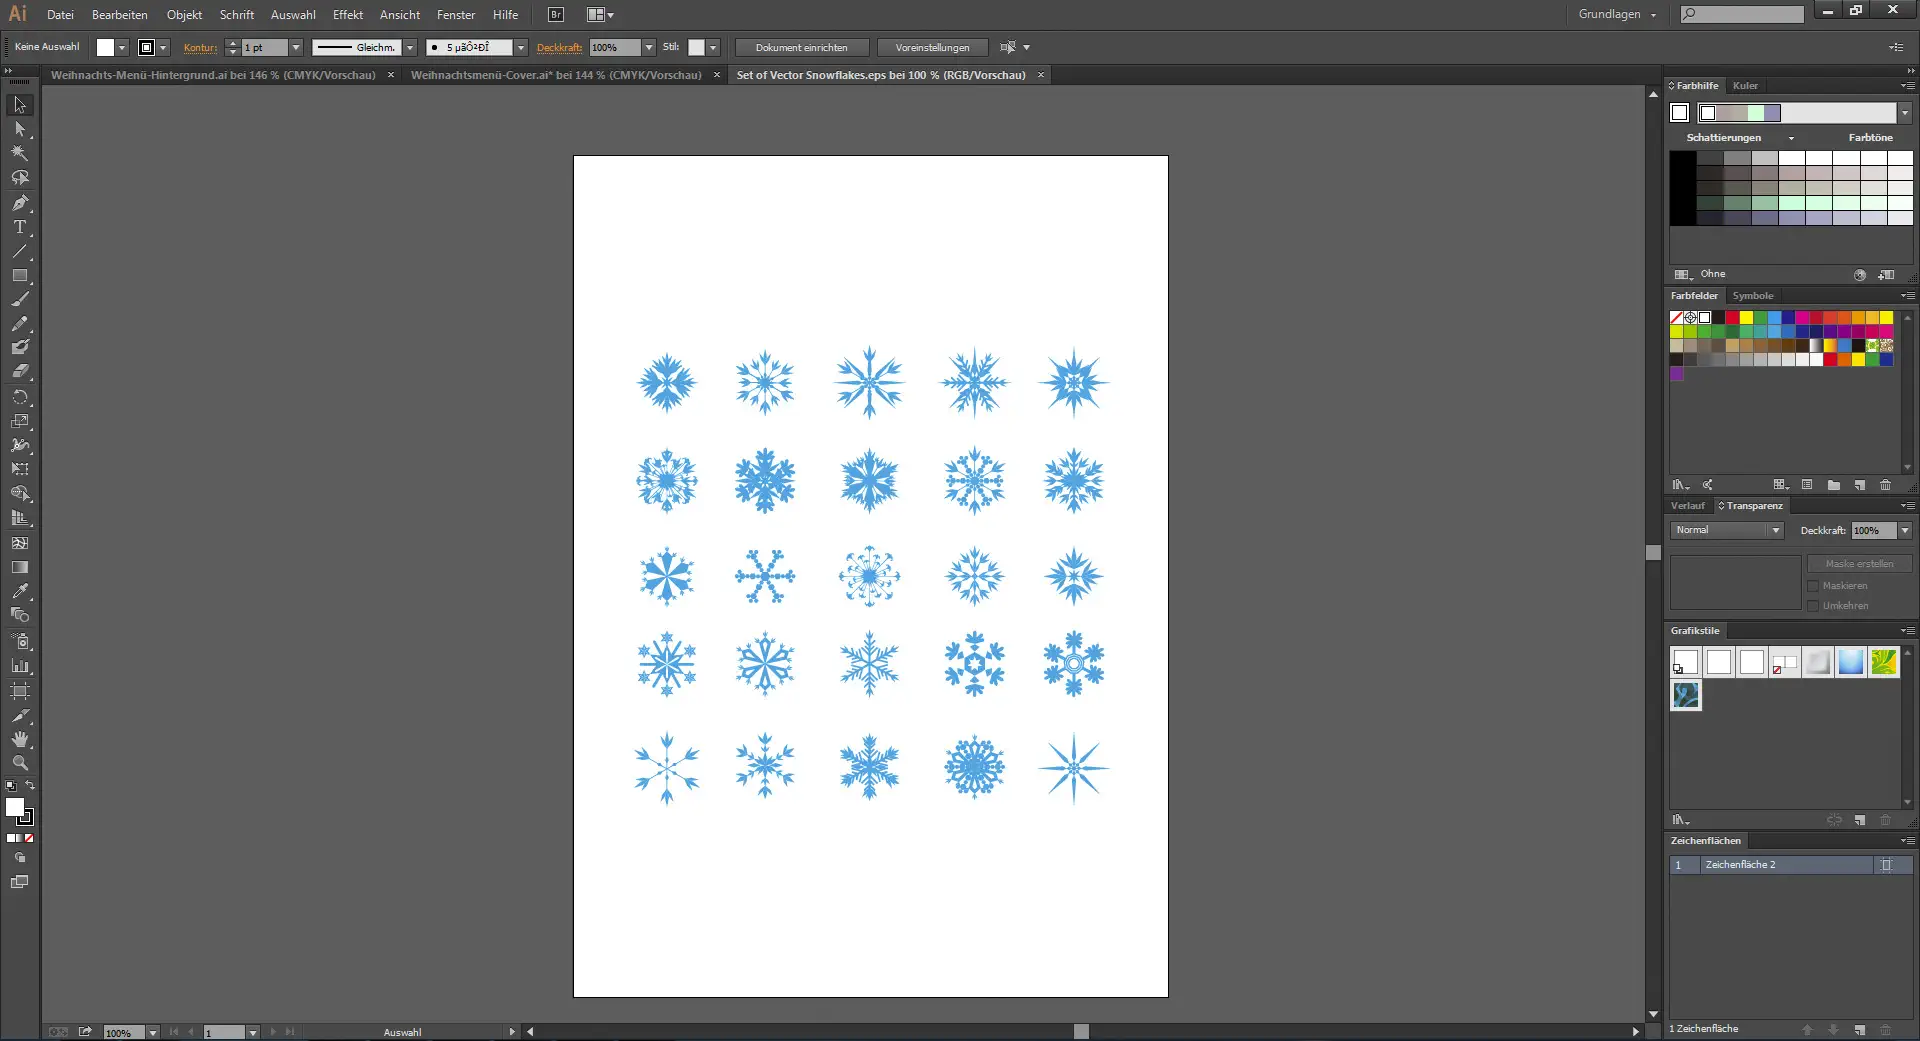
Task: Select the Lasso tool
Action: pyautogui.click(x=20, y=178)
